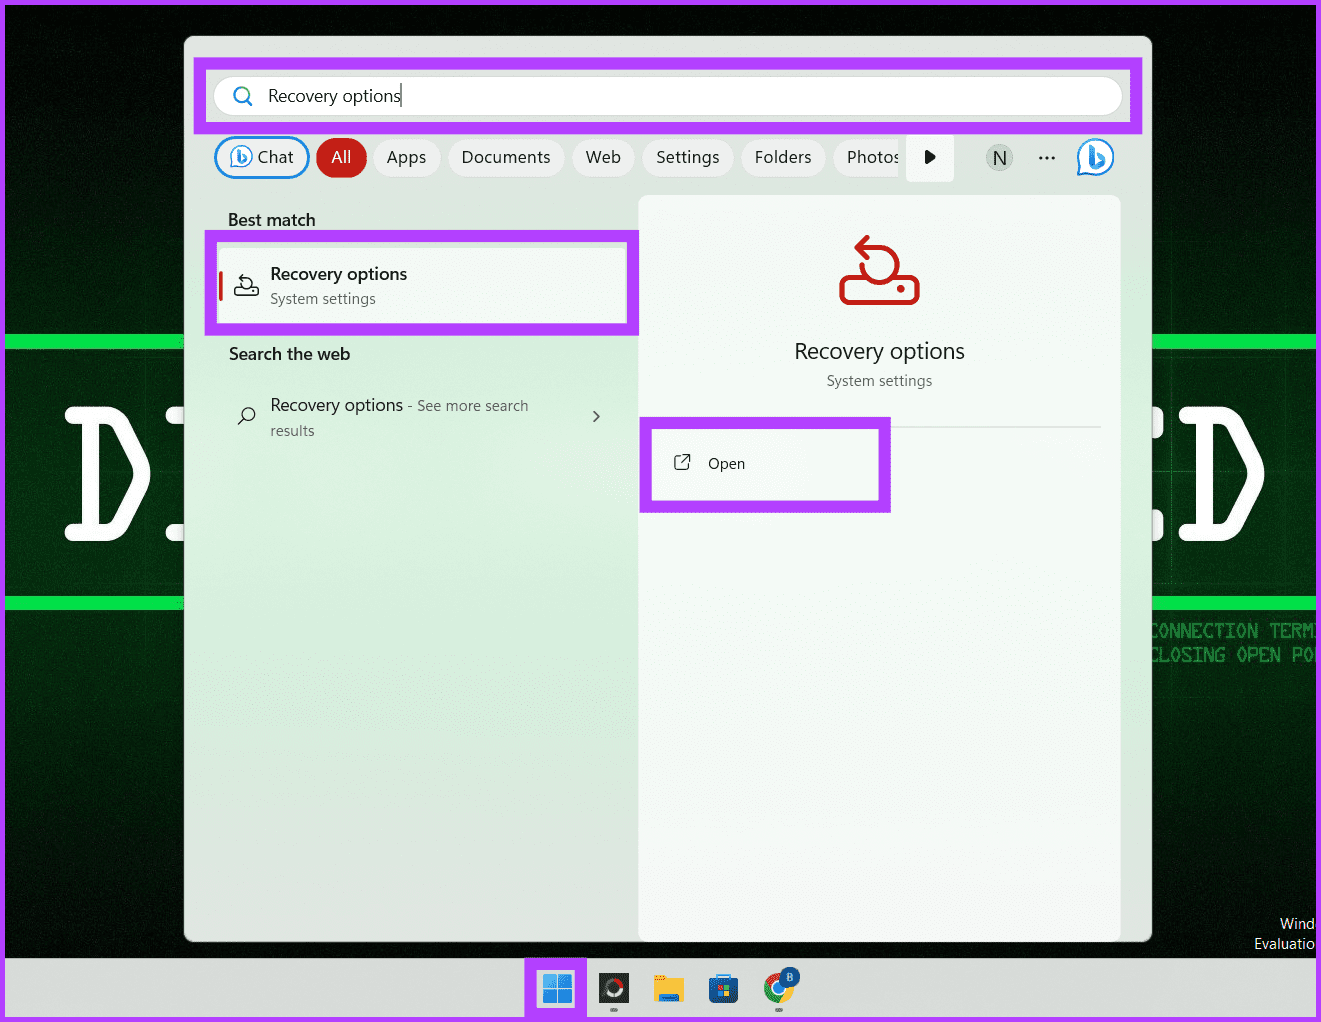Open the three-dots more options menu
This screenshot has width=1321, height=1022.
pyautogui.click(x=1047, y=158)
